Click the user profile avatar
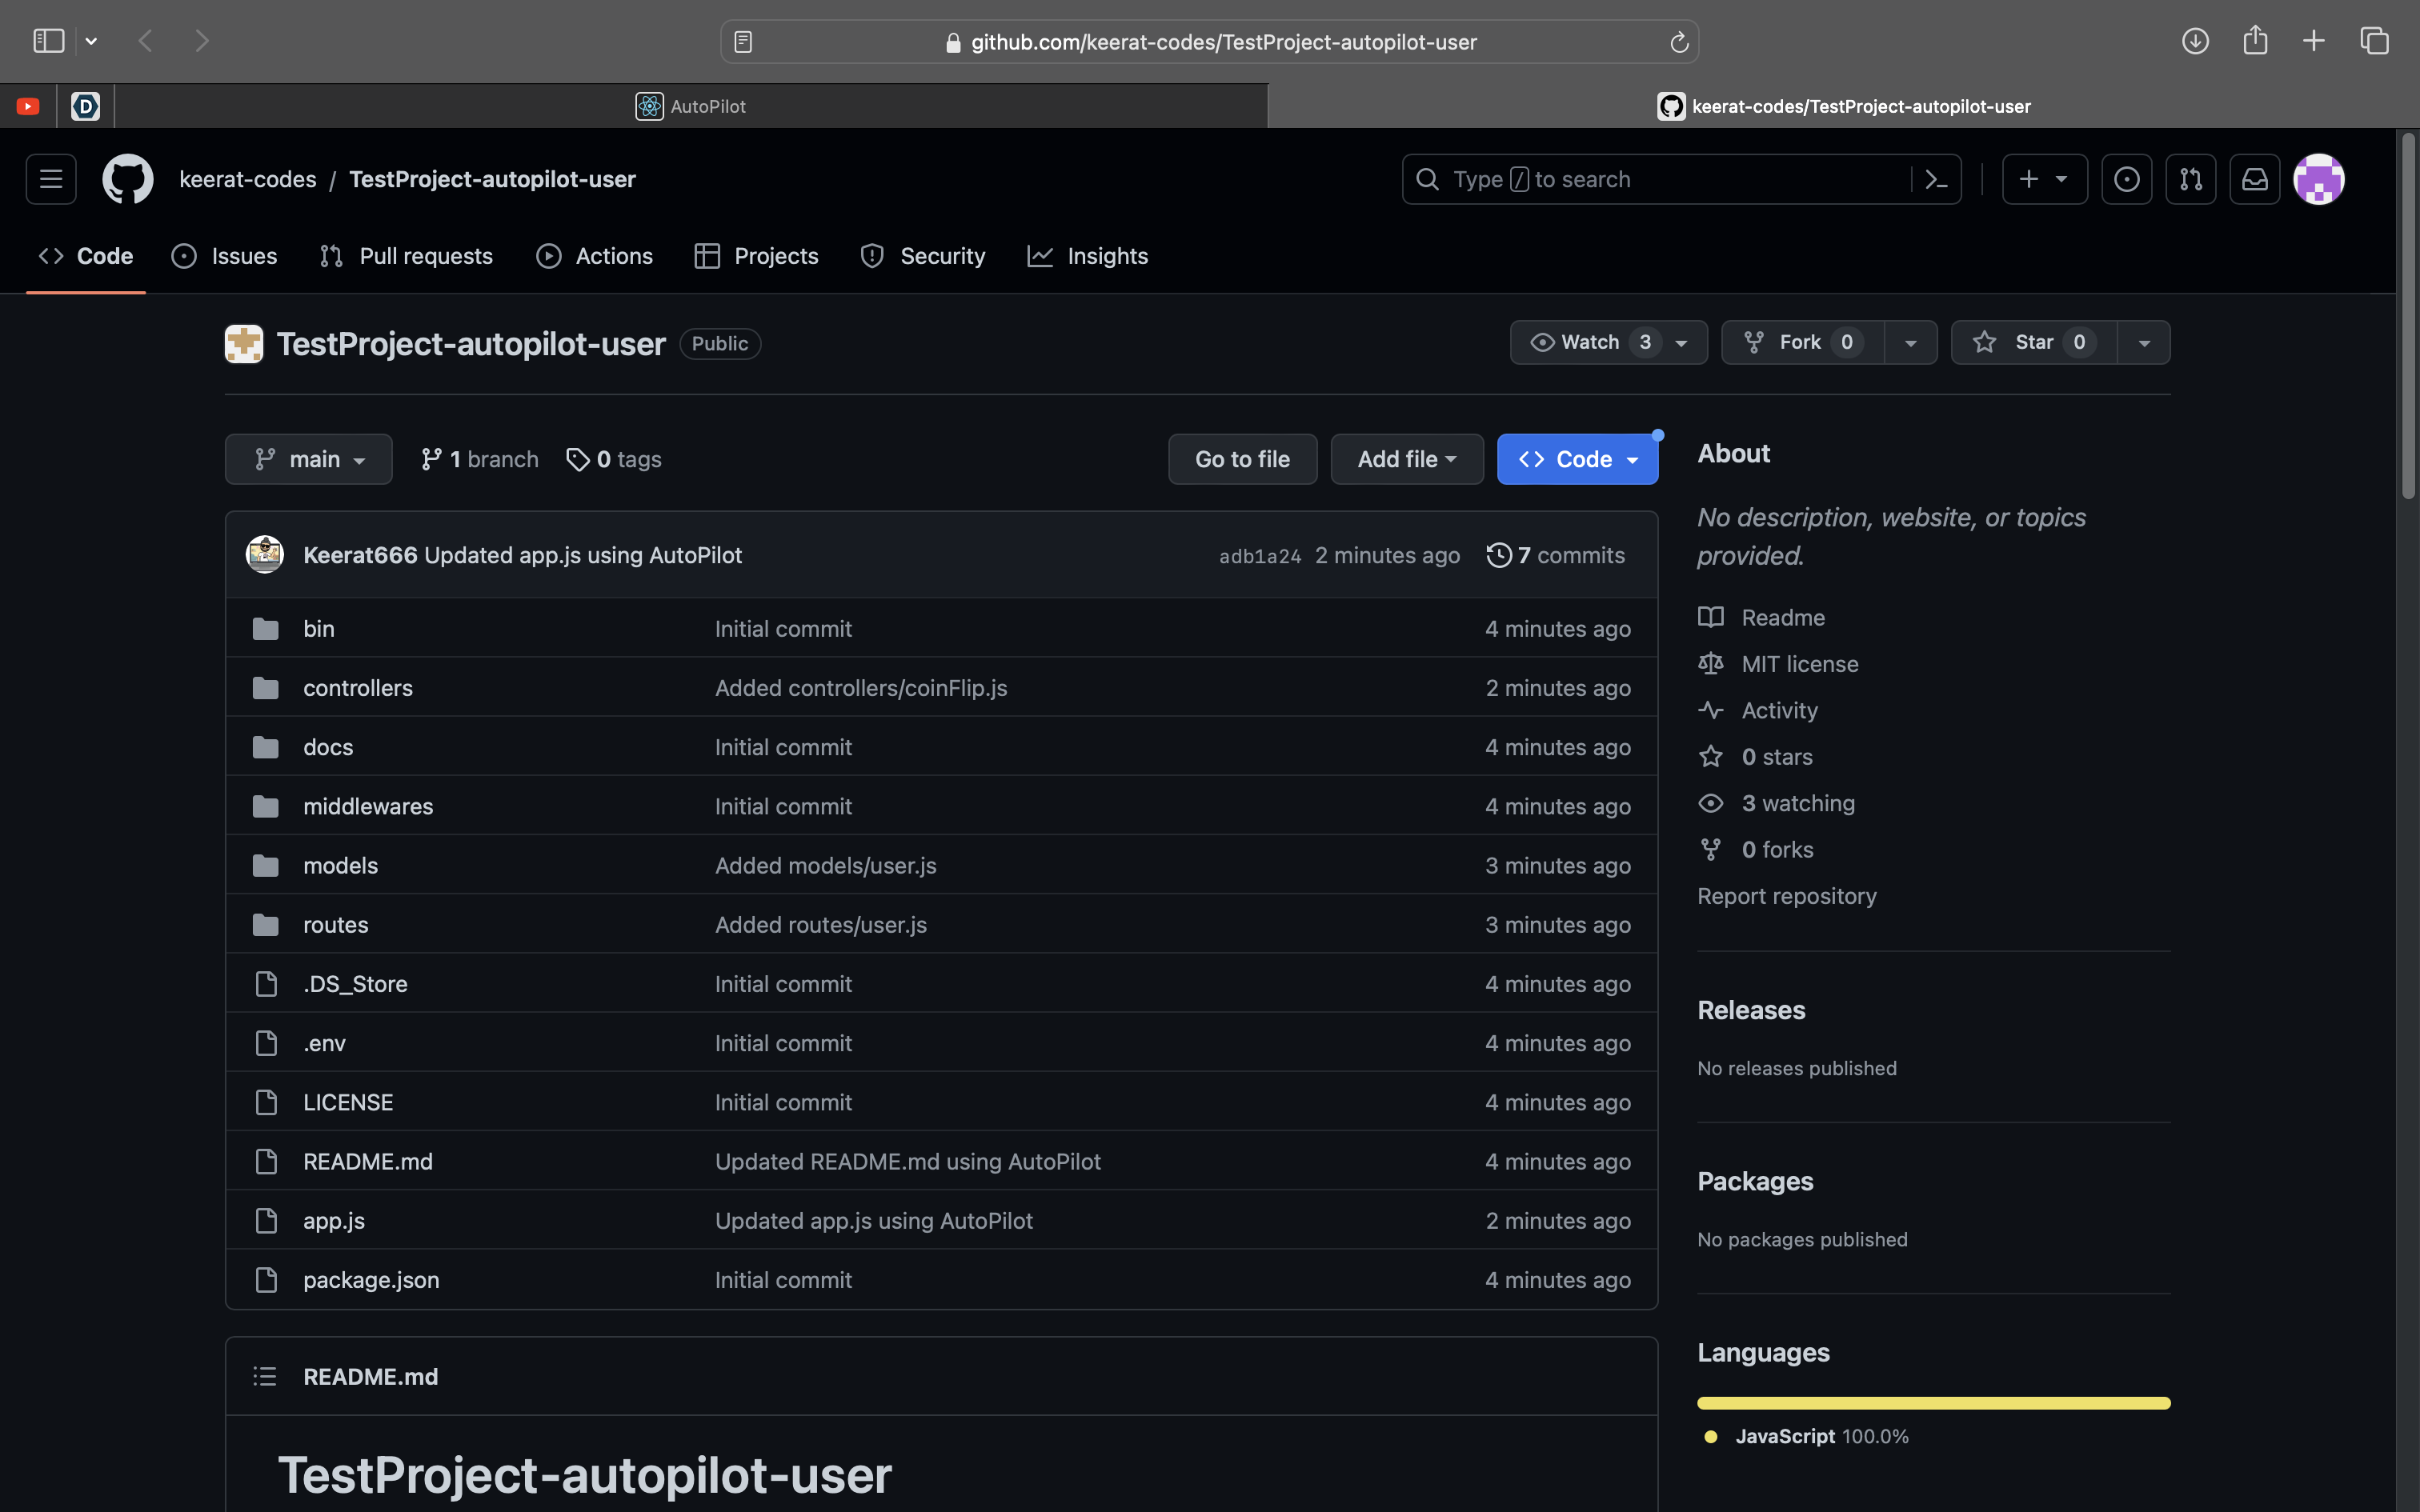The height and width of the screenshot is (1512, 2420). (2319, 179)
